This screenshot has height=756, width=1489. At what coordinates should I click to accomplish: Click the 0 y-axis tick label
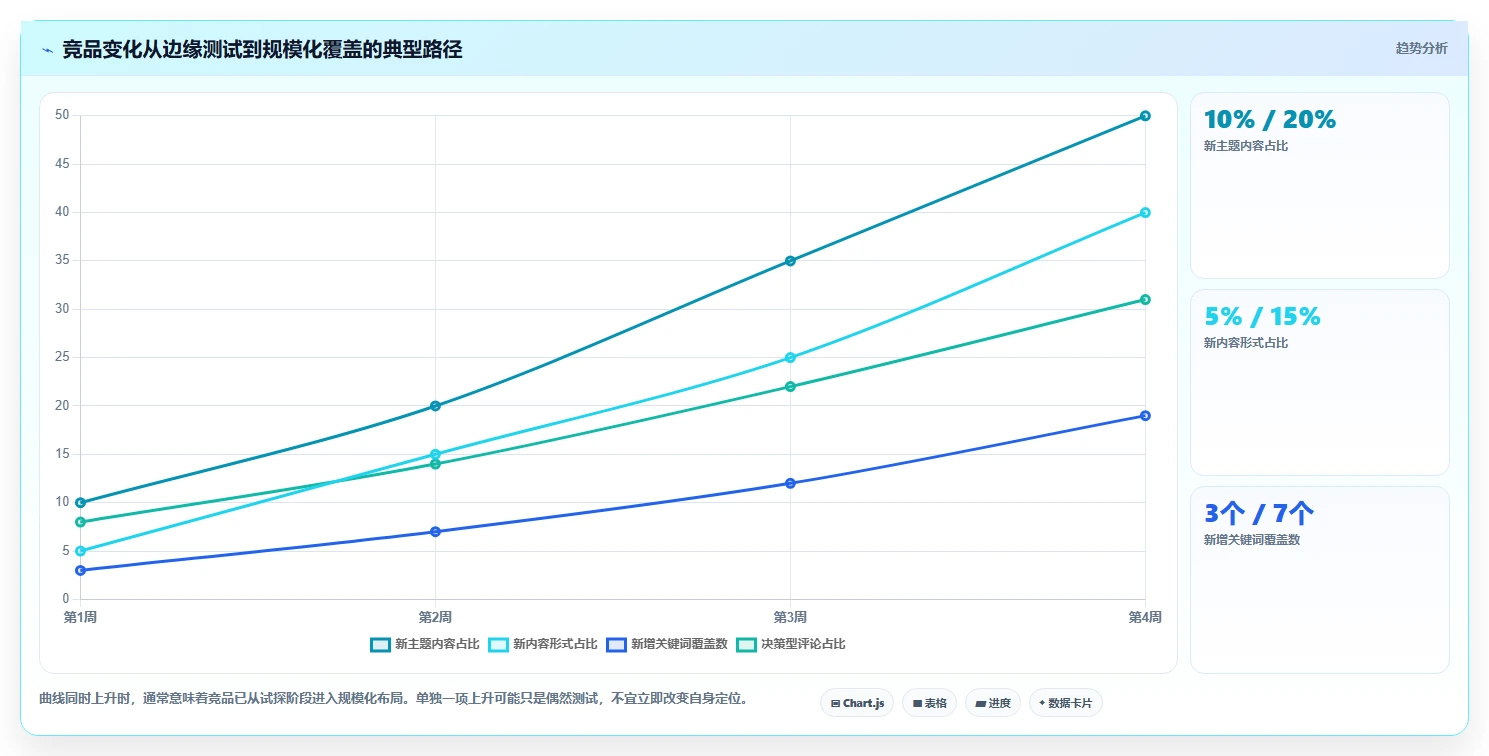point(65,599)
